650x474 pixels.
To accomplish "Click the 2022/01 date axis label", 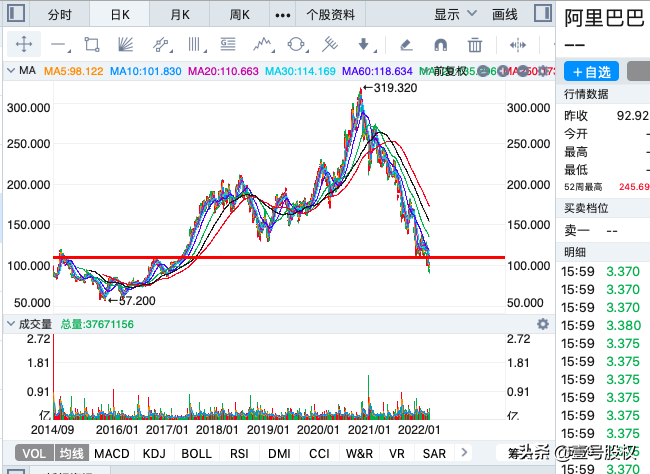I will pos(419,430).
